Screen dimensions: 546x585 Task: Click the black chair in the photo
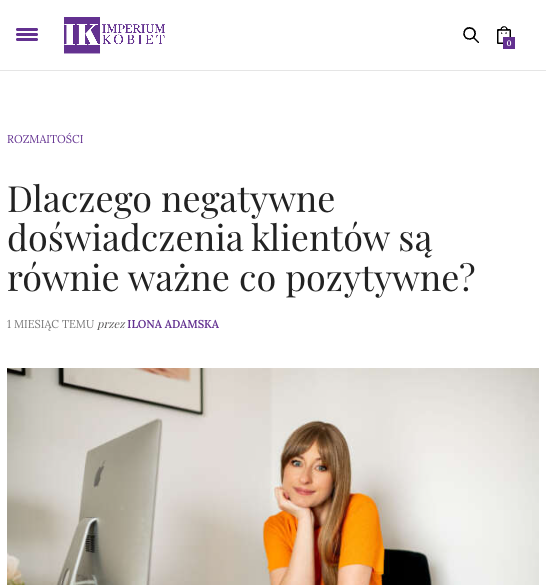tap(407, 567)
